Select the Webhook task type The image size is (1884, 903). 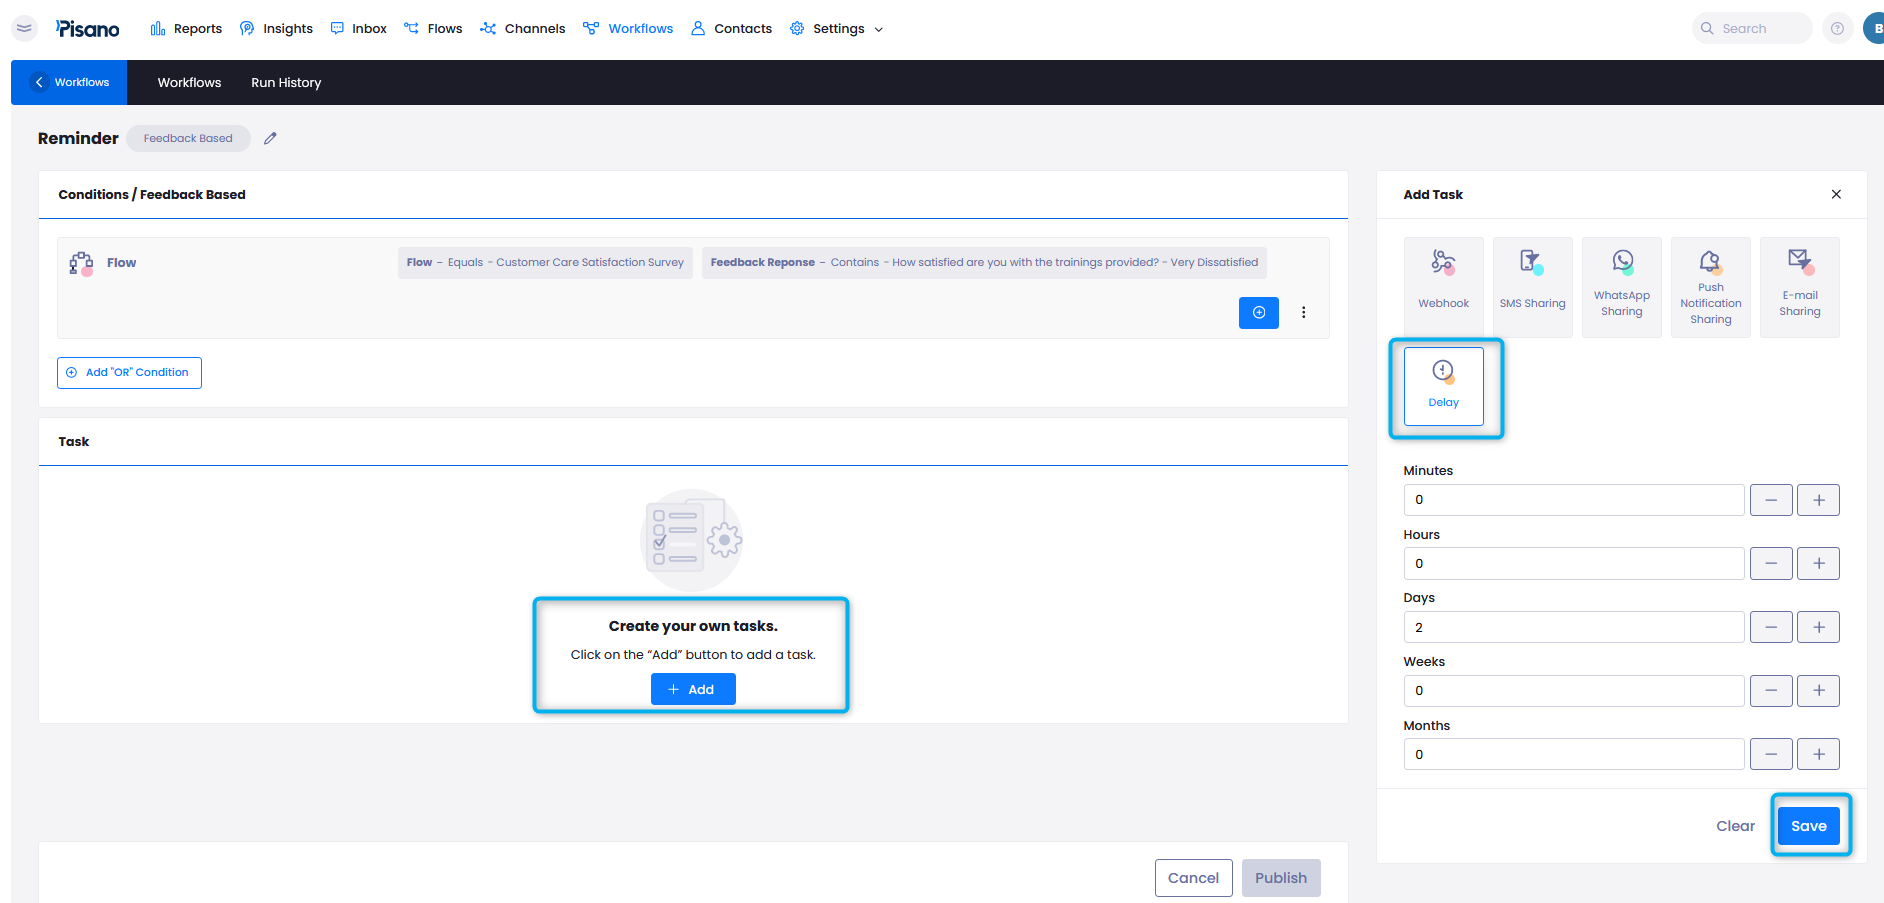tap(1443, 286)
